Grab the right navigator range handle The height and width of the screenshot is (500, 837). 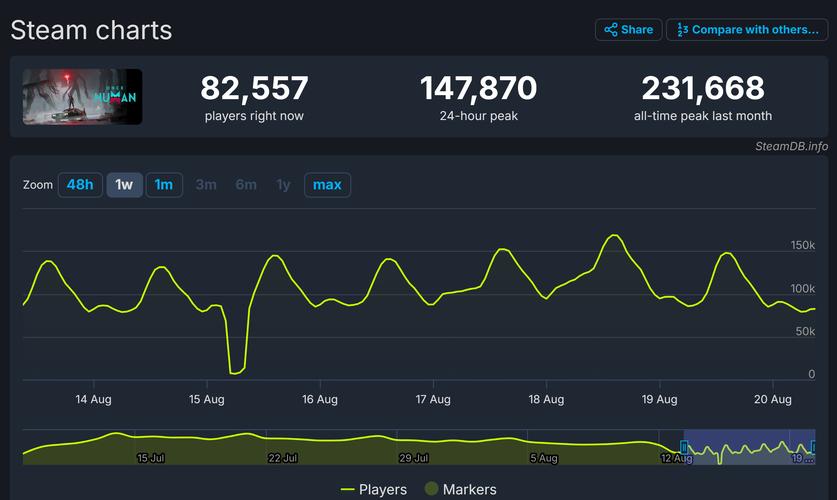(813, 447)
